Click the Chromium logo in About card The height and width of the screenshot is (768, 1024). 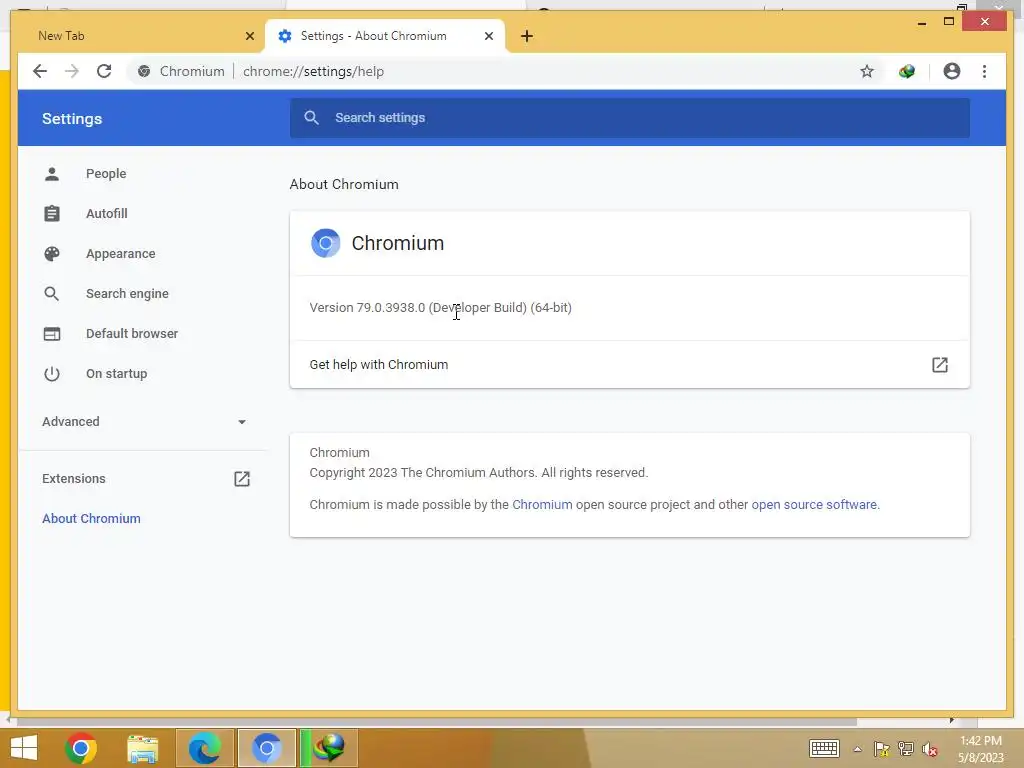325,243
